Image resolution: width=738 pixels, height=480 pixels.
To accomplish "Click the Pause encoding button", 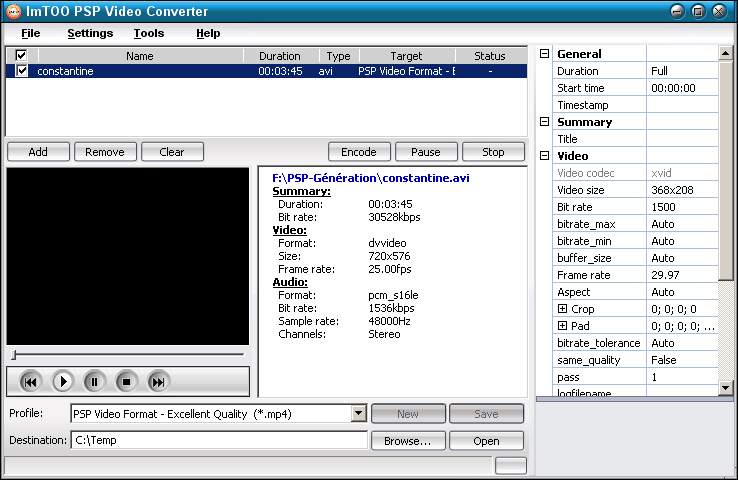I will pyautogui.click(x=426, y=152).
